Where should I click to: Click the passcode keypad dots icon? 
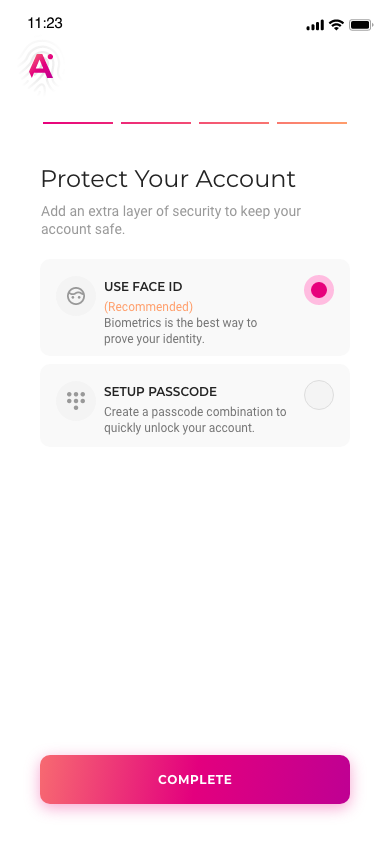[x=76, y=400]
